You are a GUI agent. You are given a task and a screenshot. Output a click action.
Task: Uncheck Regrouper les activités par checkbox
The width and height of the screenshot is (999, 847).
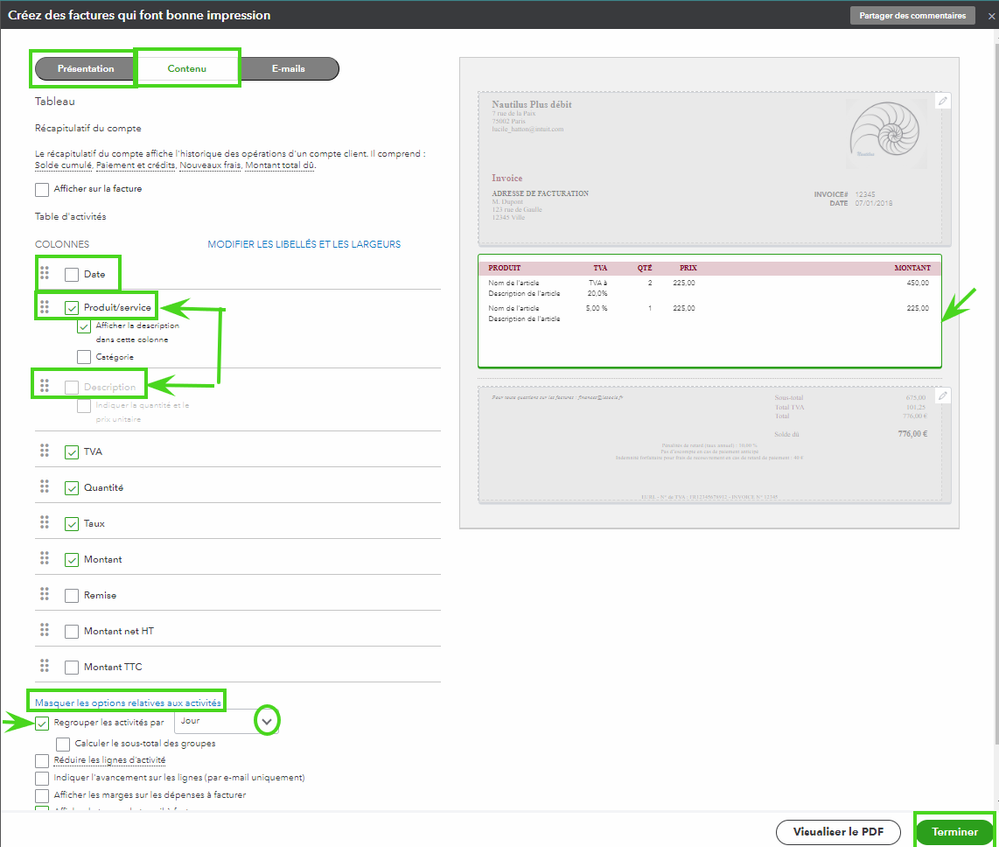(42, 723)
